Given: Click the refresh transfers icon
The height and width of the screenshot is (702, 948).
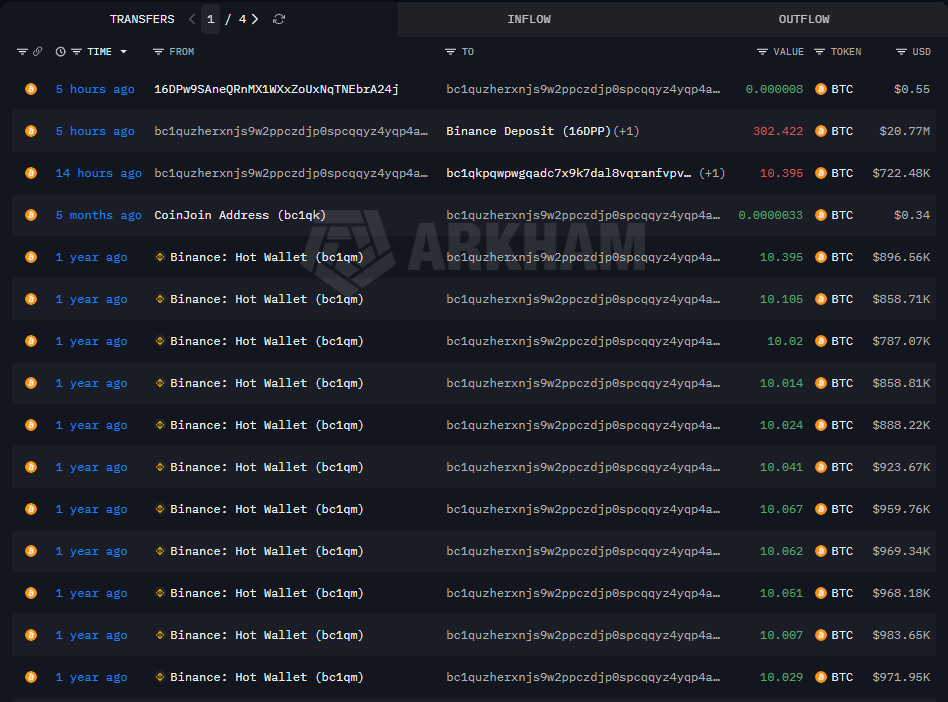Looking at the screenshot, I should 279,19.
